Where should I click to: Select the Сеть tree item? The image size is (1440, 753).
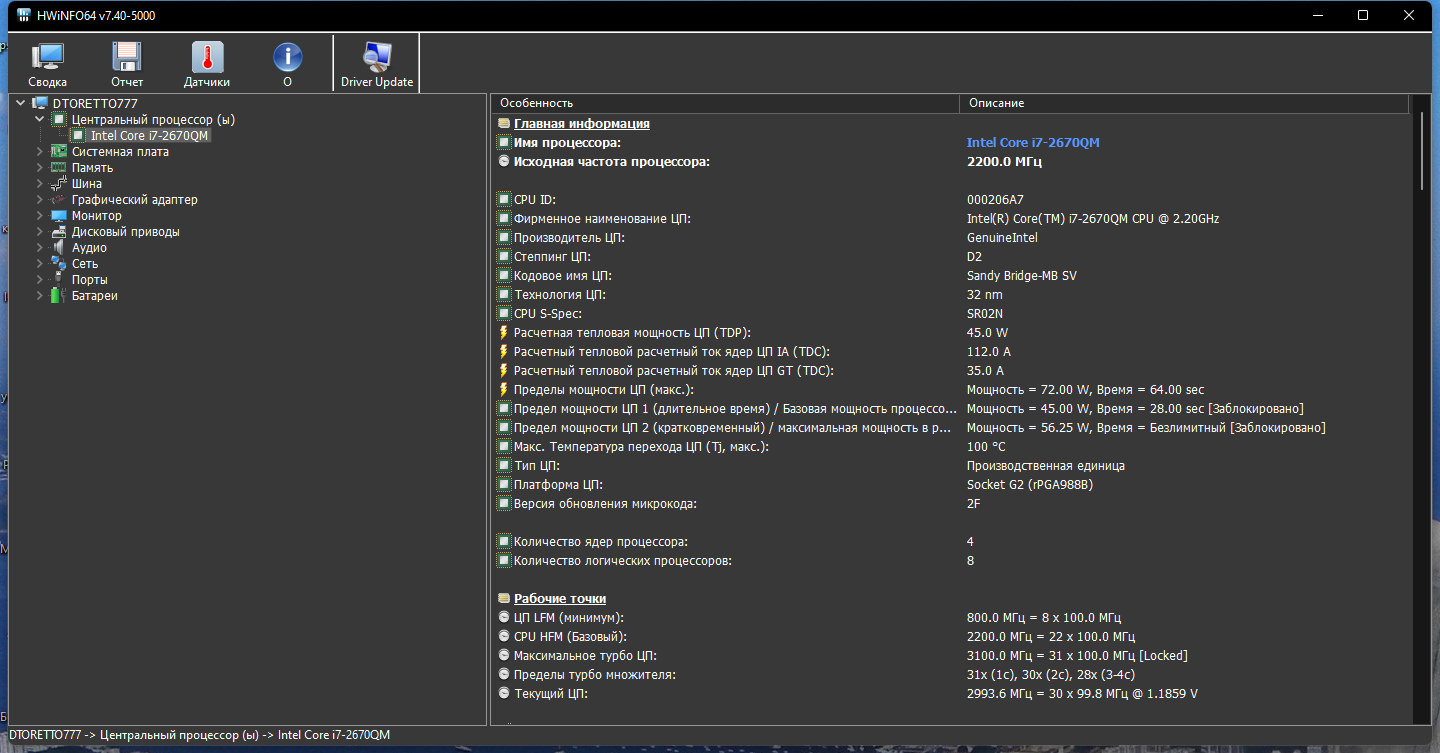pyautogui.click(x=85, y=264)
